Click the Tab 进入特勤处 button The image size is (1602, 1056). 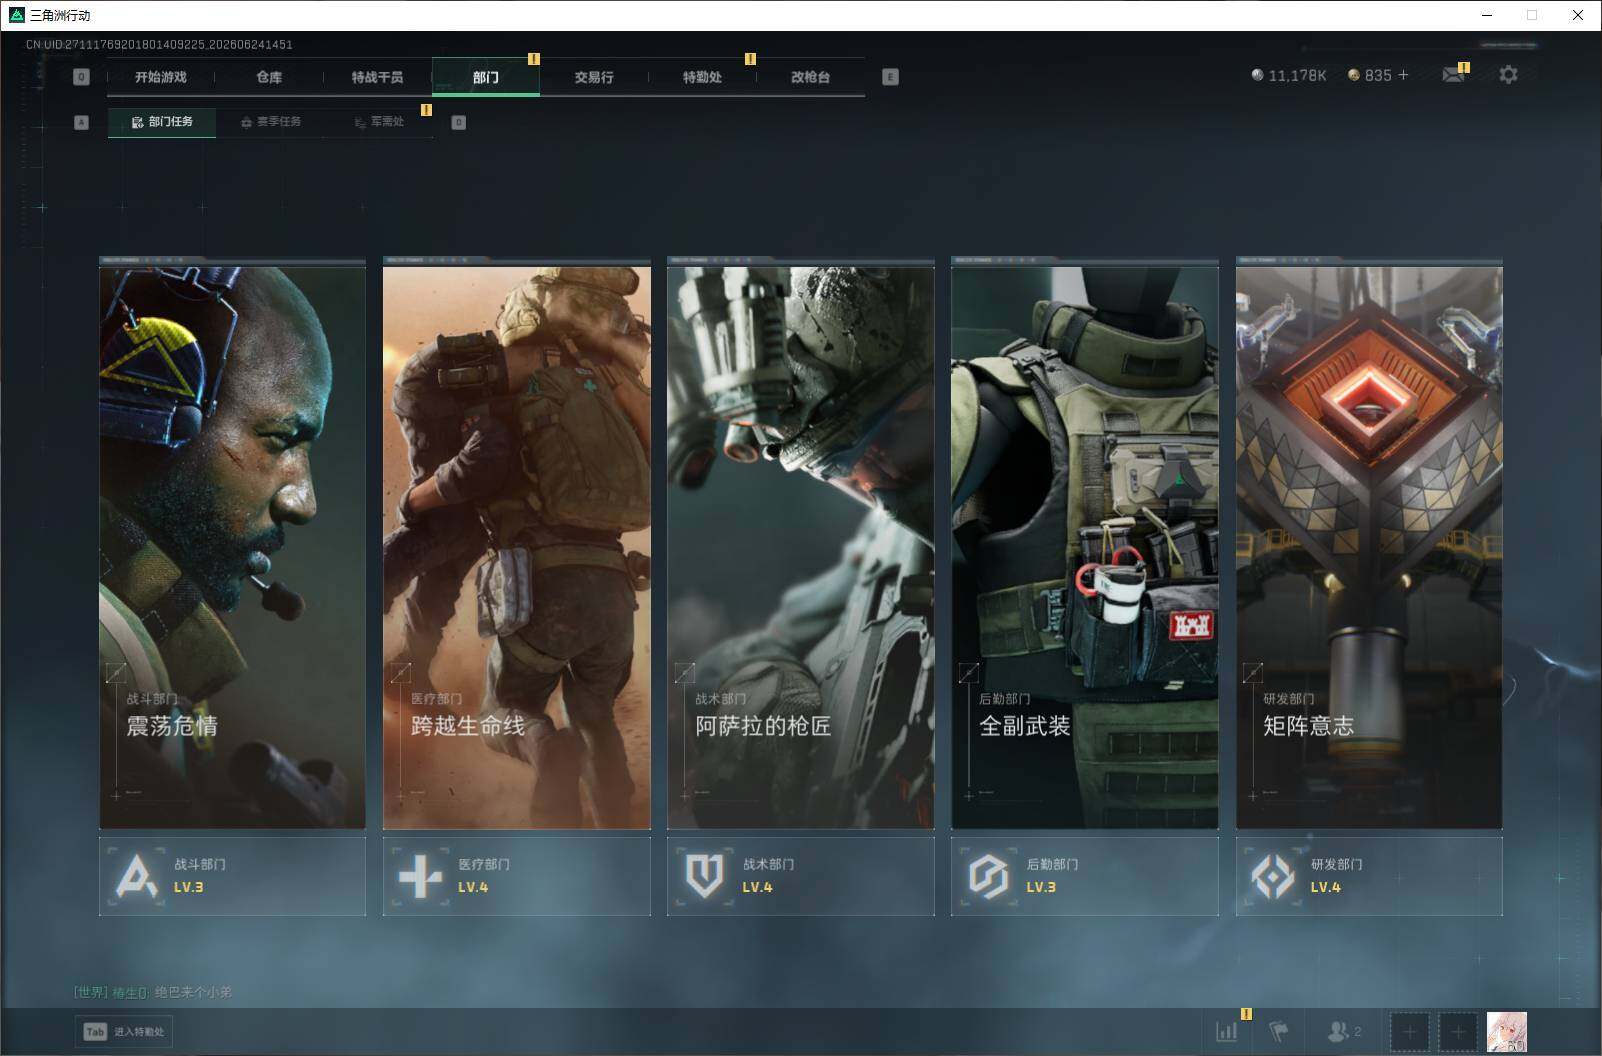click(124, 1031)
